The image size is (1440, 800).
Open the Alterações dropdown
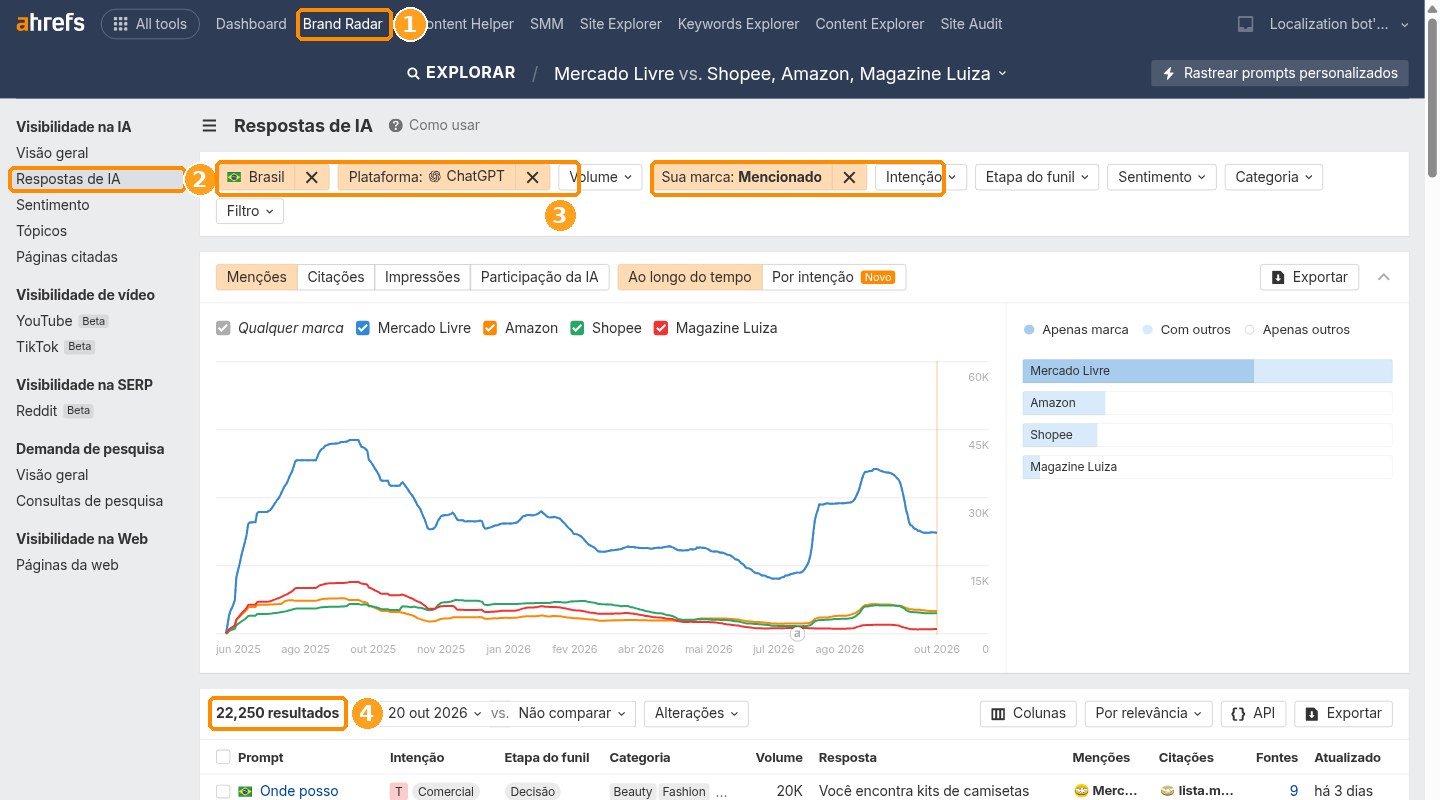(x=696, y=713)
